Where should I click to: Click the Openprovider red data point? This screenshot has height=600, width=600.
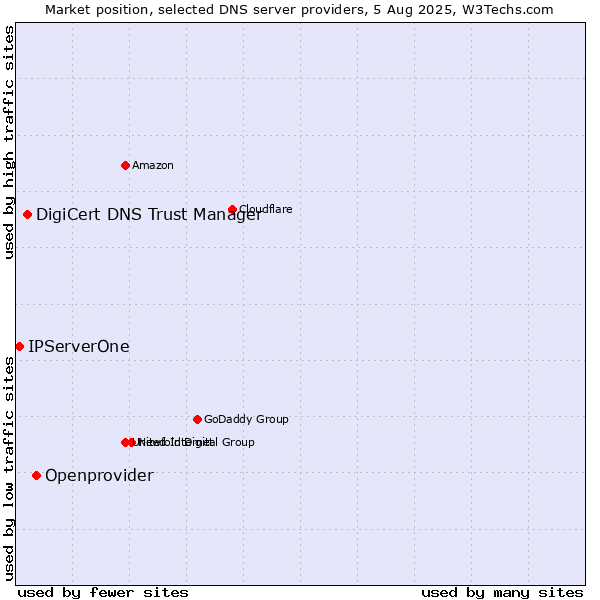(36, 475)
